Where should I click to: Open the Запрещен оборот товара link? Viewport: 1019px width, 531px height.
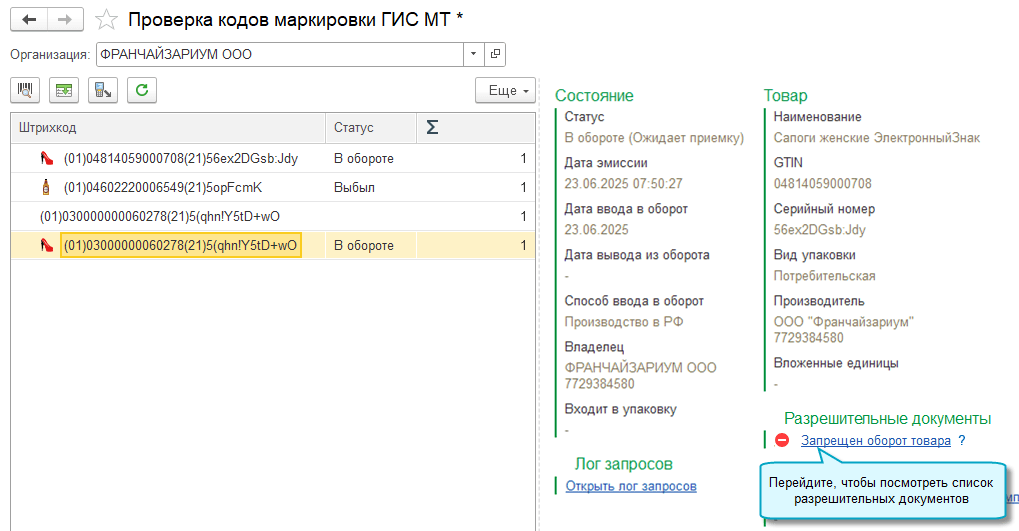point(875,440)
